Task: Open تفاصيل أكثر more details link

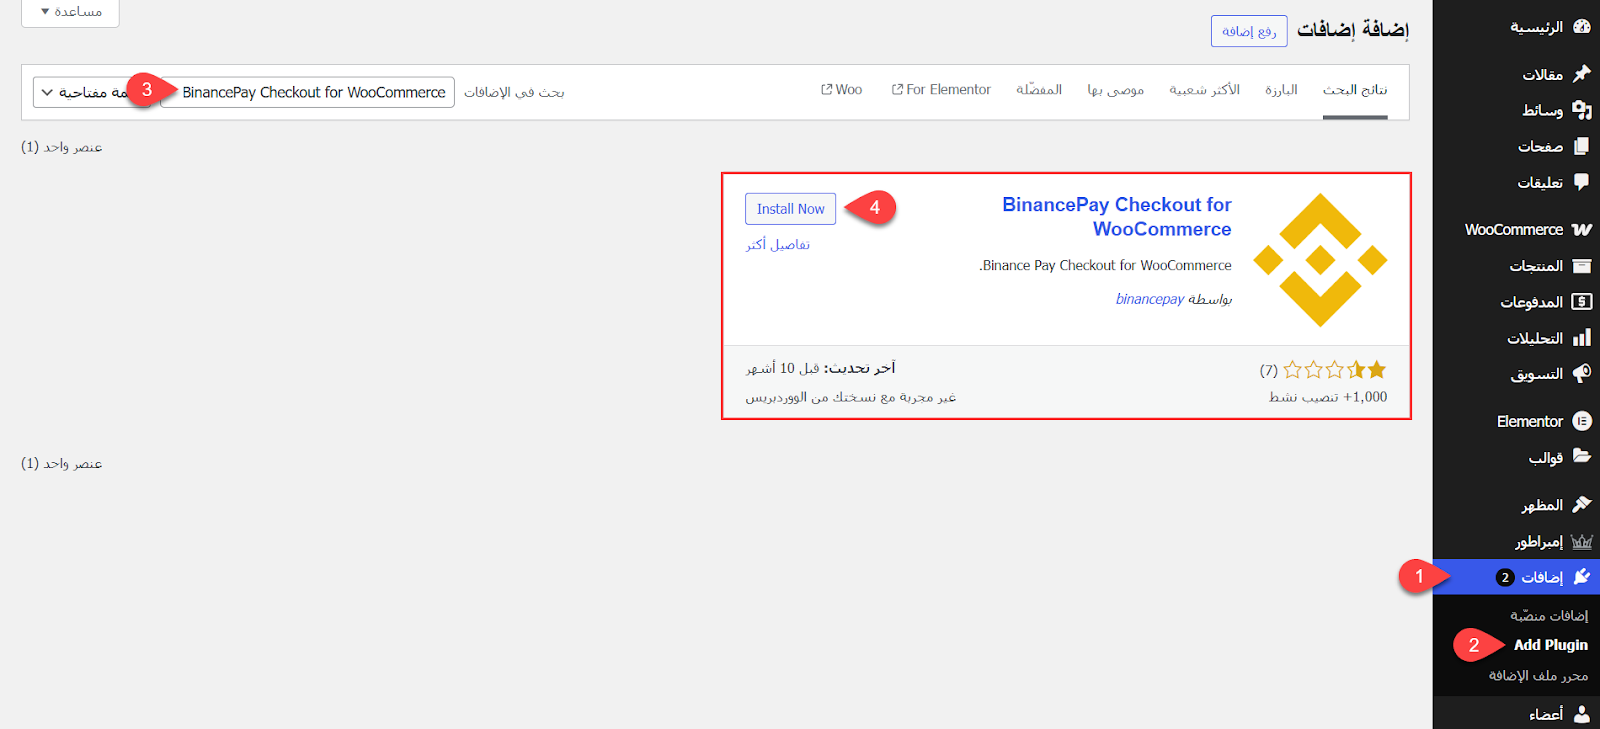Action: pyautogui.click(x=778, y=244)
